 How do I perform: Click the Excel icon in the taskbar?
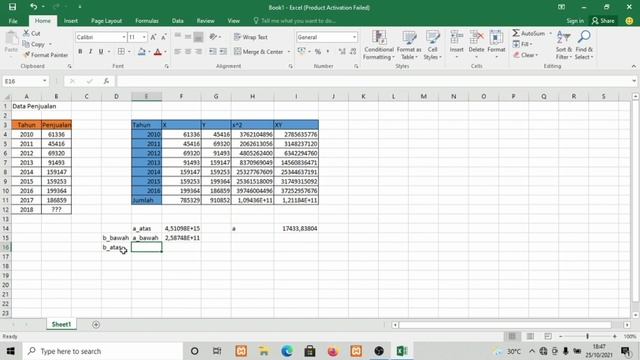coord(402,351)
